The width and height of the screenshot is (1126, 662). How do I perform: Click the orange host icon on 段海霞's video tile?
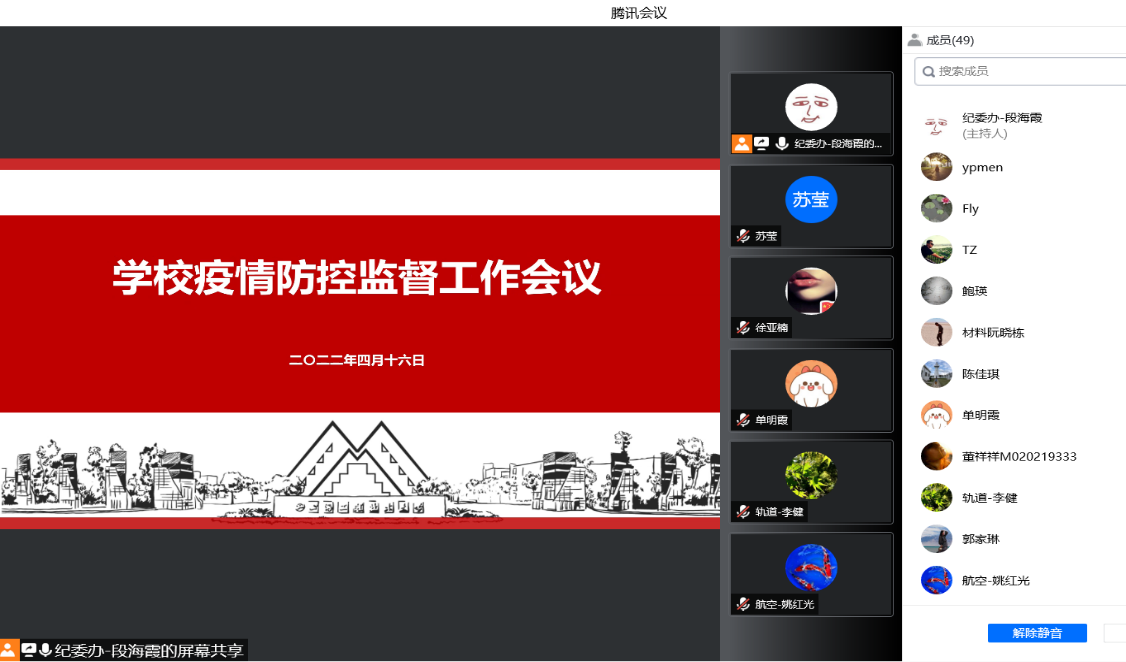(x=741, y=144)
